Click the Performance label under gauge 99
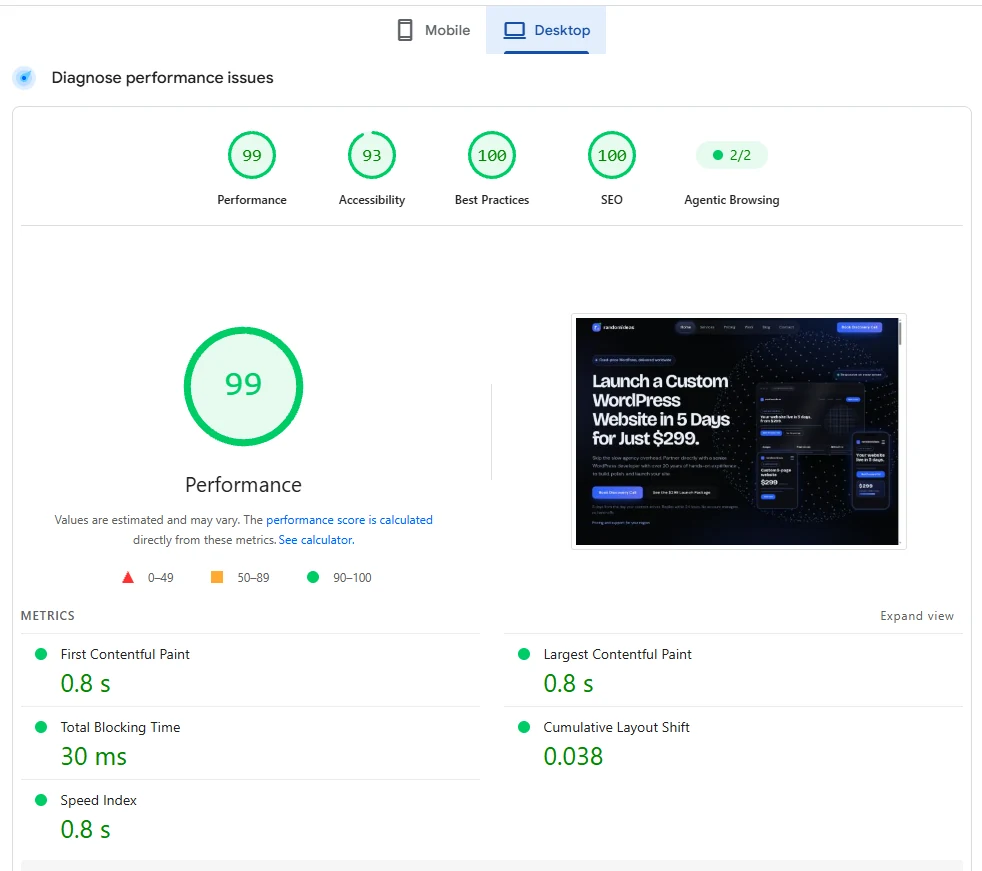The image size is (982, 871). [x=252, y=200]
